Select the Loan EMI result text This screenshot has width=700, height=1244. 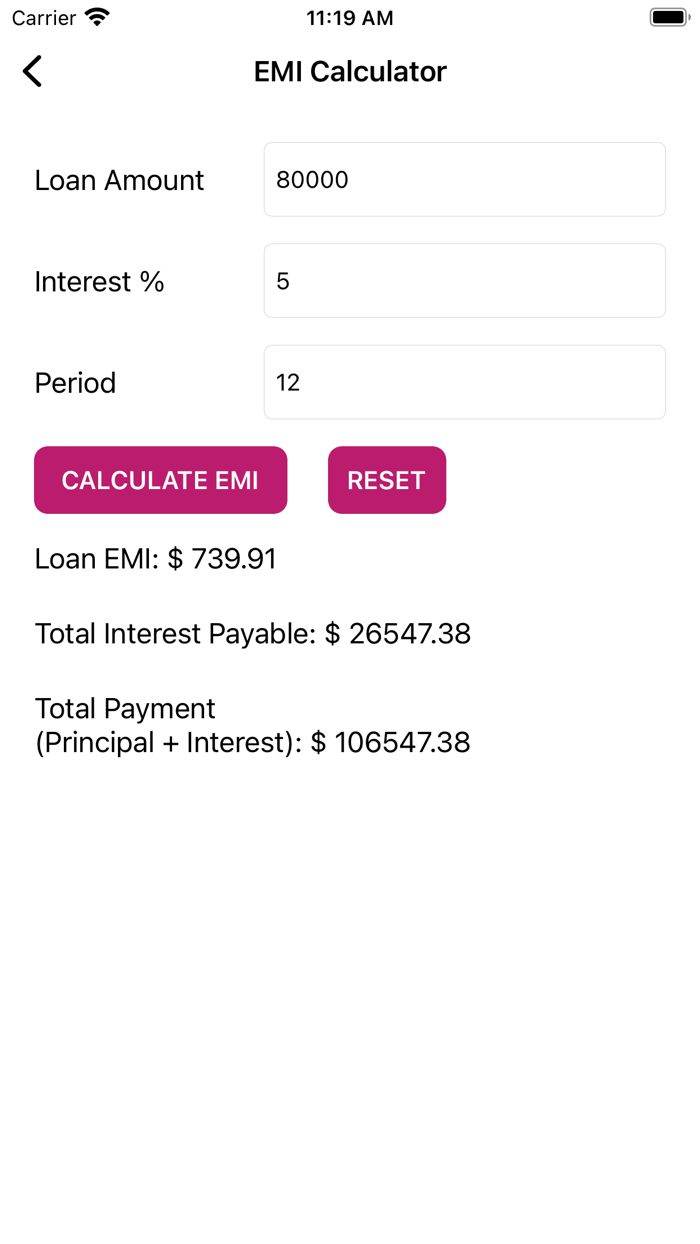[x=155, y=559]
